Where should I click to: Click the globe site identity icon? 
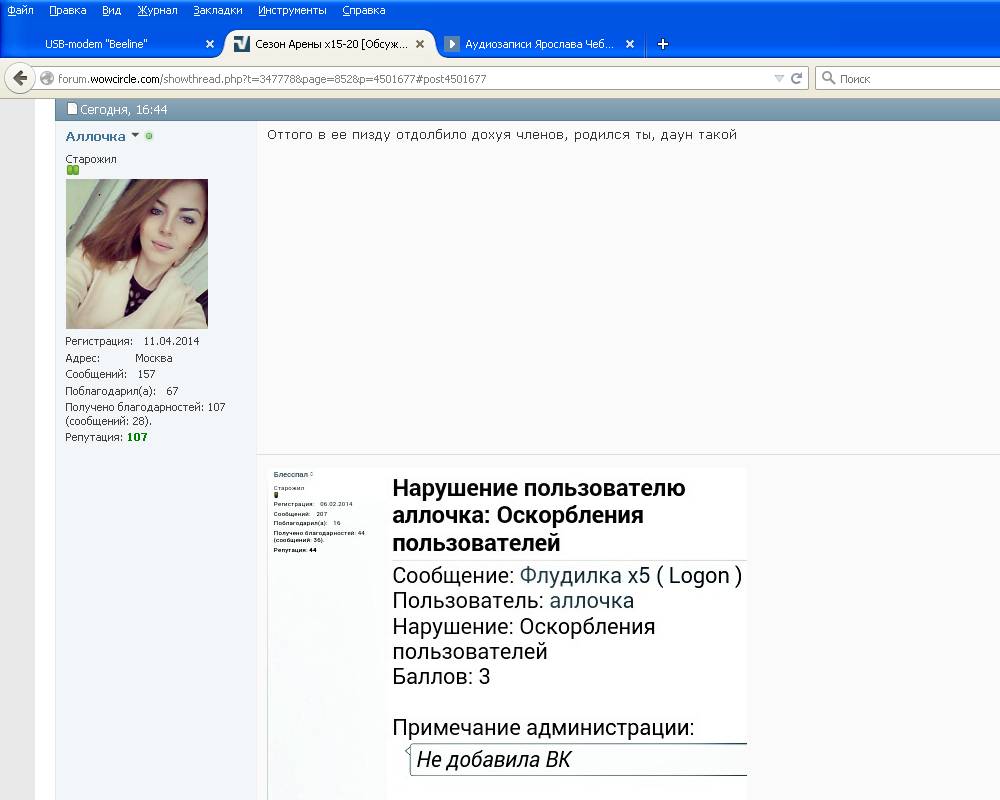47,79
